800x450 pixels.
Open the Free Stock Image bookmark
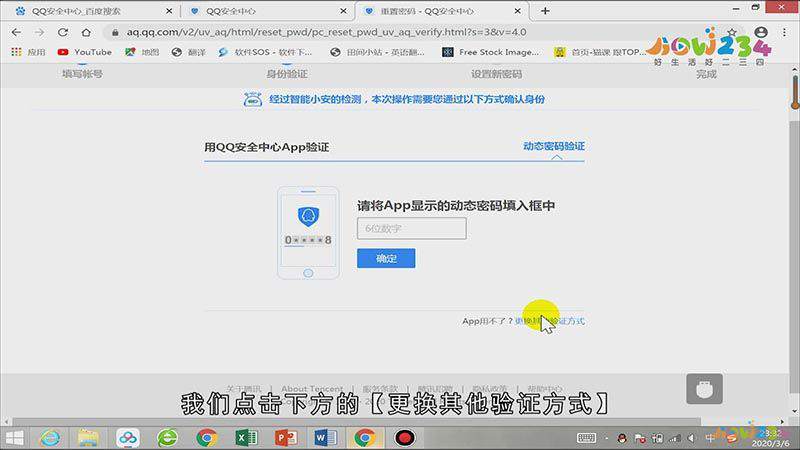490,52
